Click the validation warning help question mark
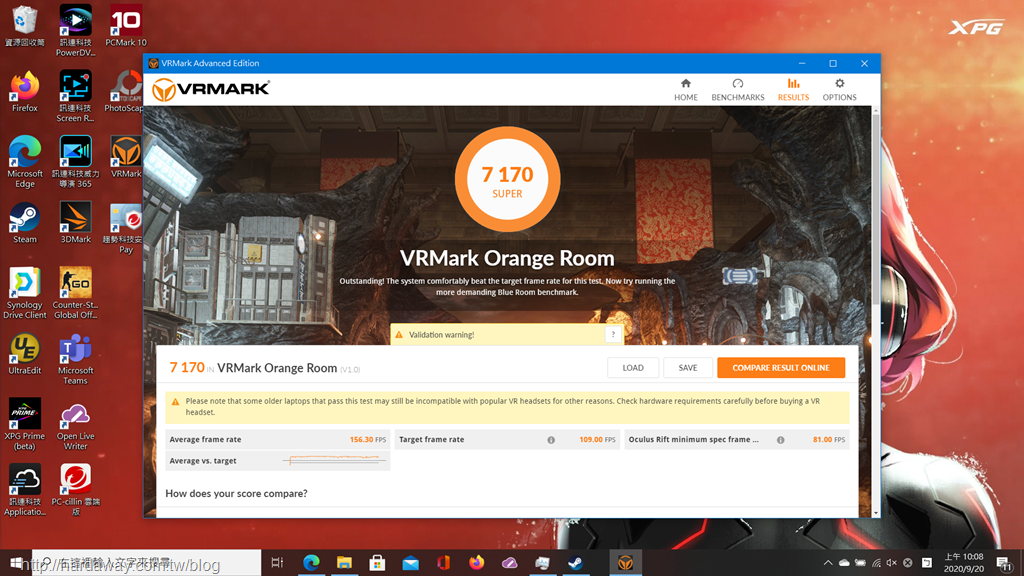Image resolution: width=1024 pixels, height=576 pixels. [613, 334]
